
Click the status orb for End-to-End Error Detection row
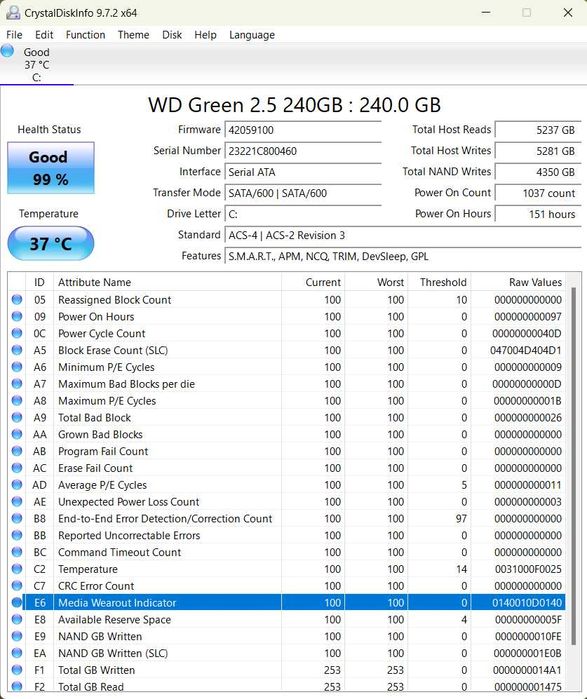point(17,518)
